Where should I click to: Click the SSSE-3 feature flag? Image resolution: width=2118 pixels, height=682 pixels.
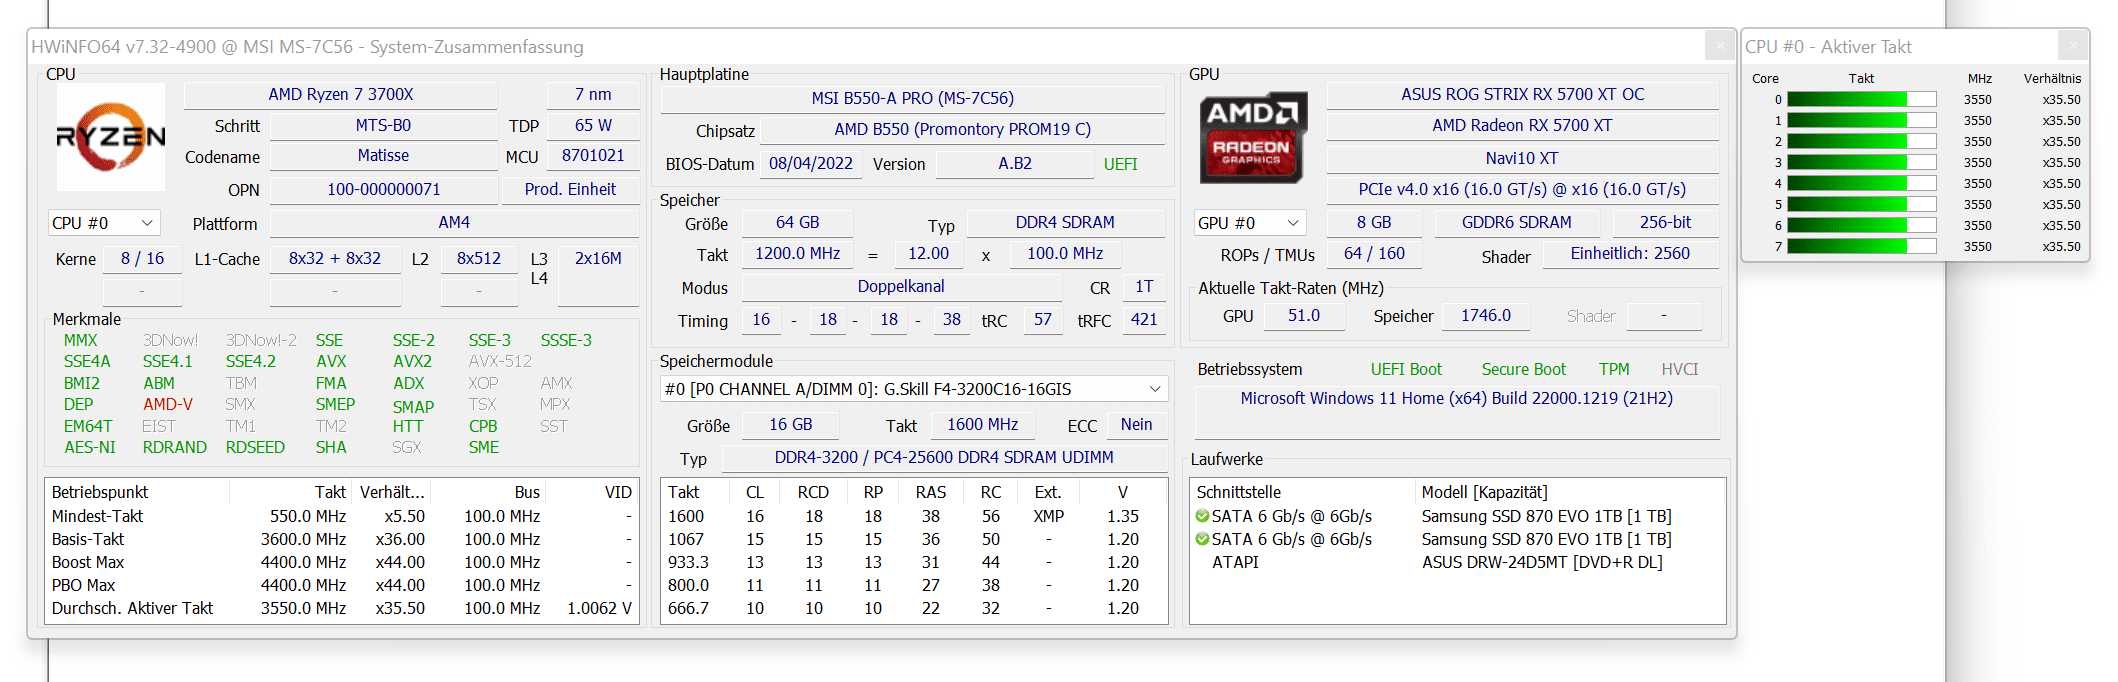coord(566,341)
